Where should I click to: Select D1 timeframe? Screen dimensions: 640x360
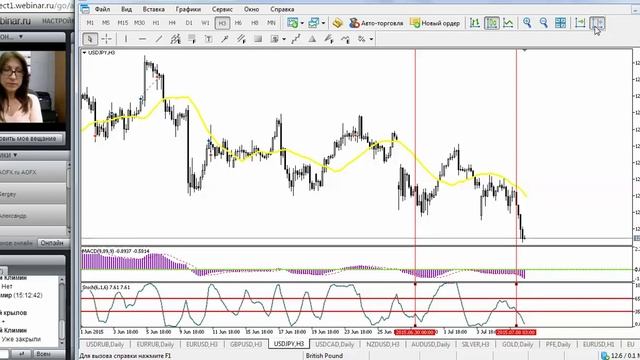[189, 23]
